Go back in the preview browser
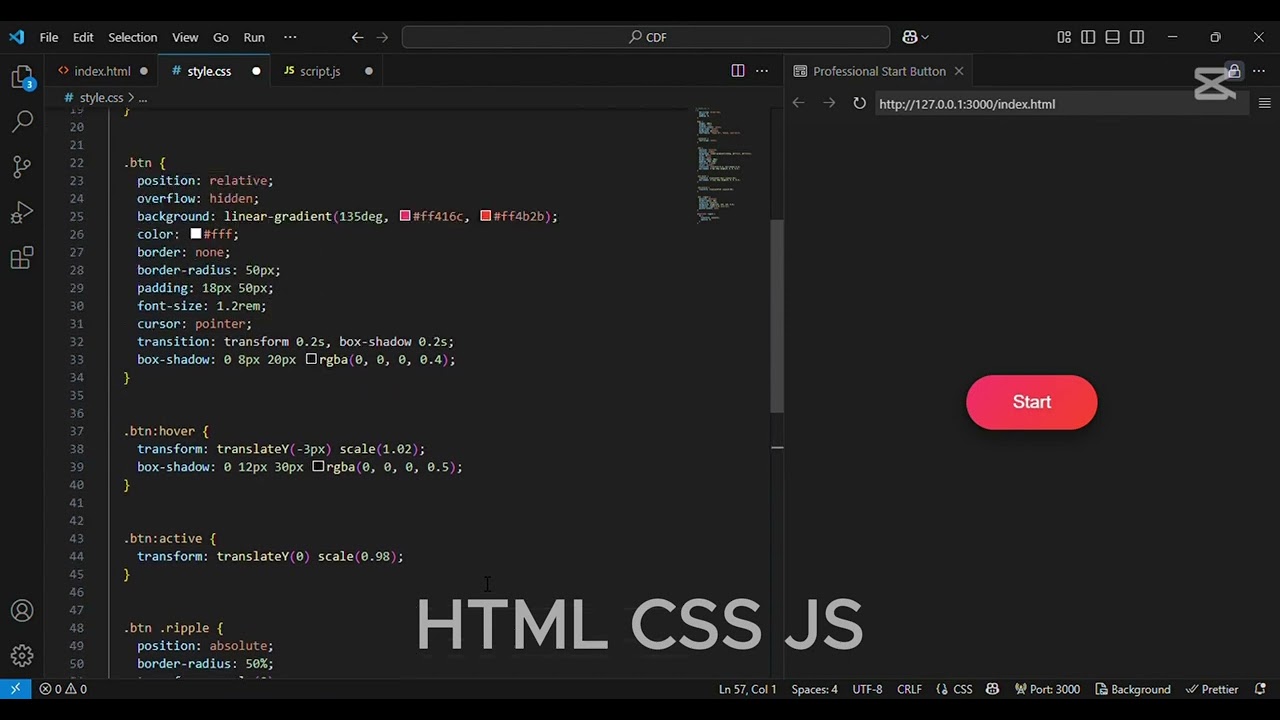 [x=798, y=103]
